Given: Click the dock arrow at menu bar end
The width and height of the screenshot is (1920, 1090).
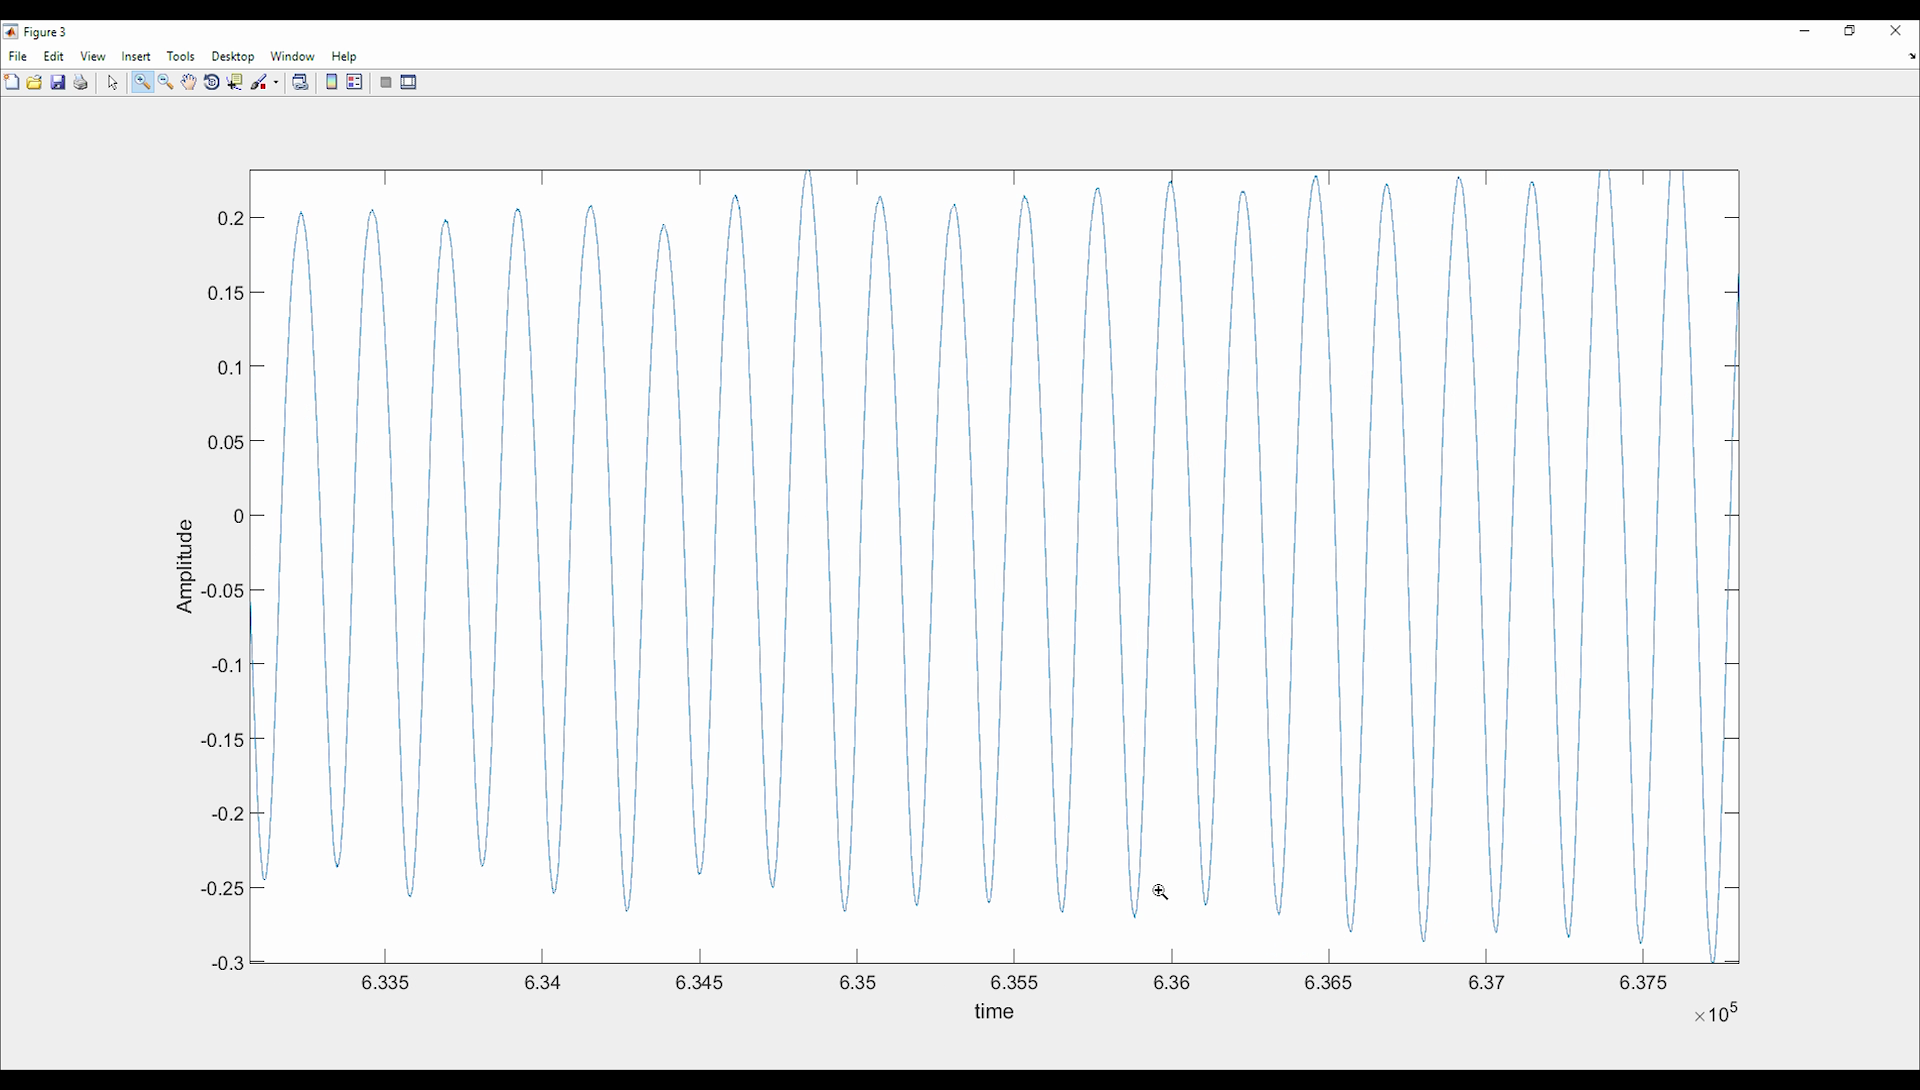Looking at the screenshot, I should pyautogui.click(x=1912, y=57).
